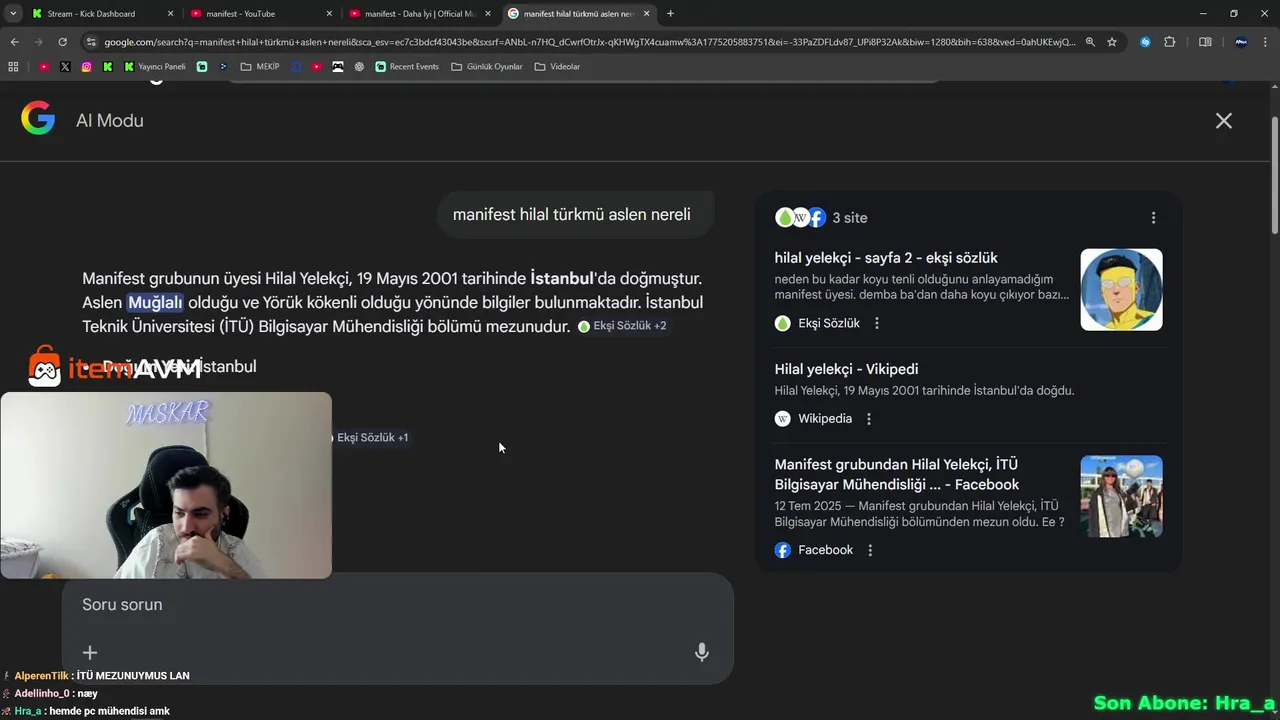Image resolution: width=1280 pixels, height=720 pixels.
Task: Close the Stream - Kick Dashboard tab
Action: pyautogui.click(x=170, y=14)
